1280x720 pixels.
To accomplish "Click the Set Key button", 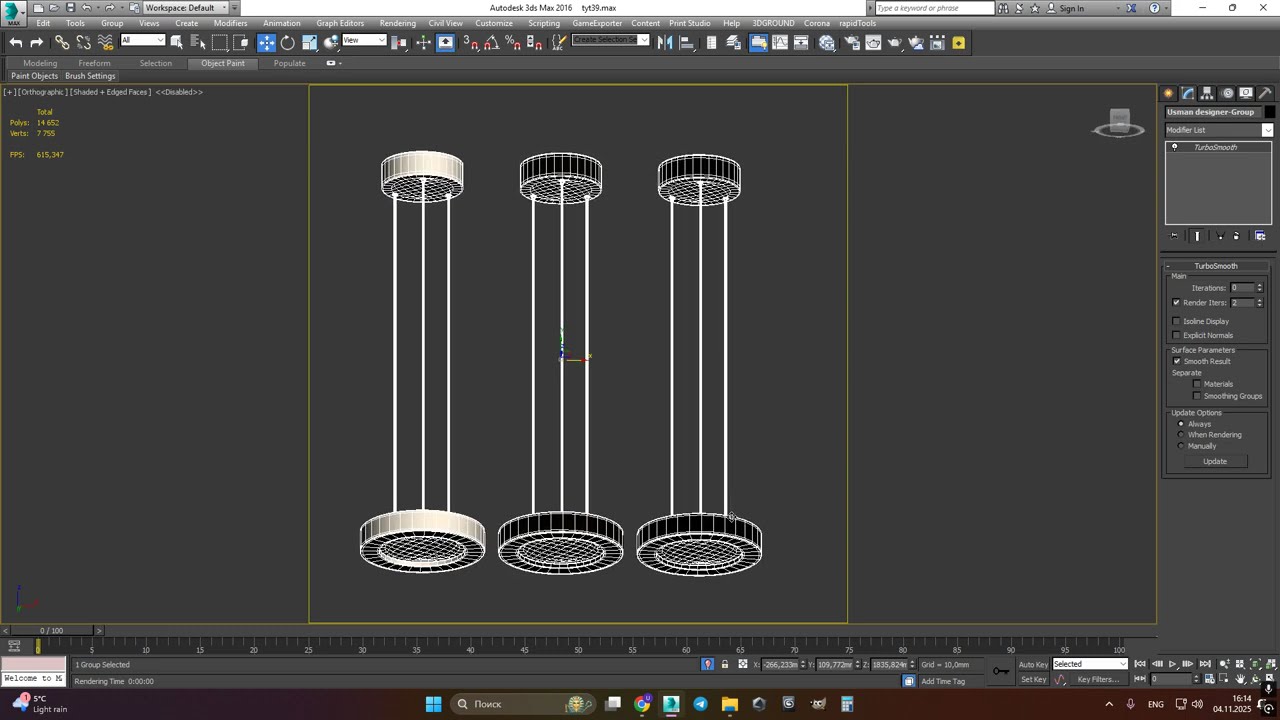I will [1033, 680].
